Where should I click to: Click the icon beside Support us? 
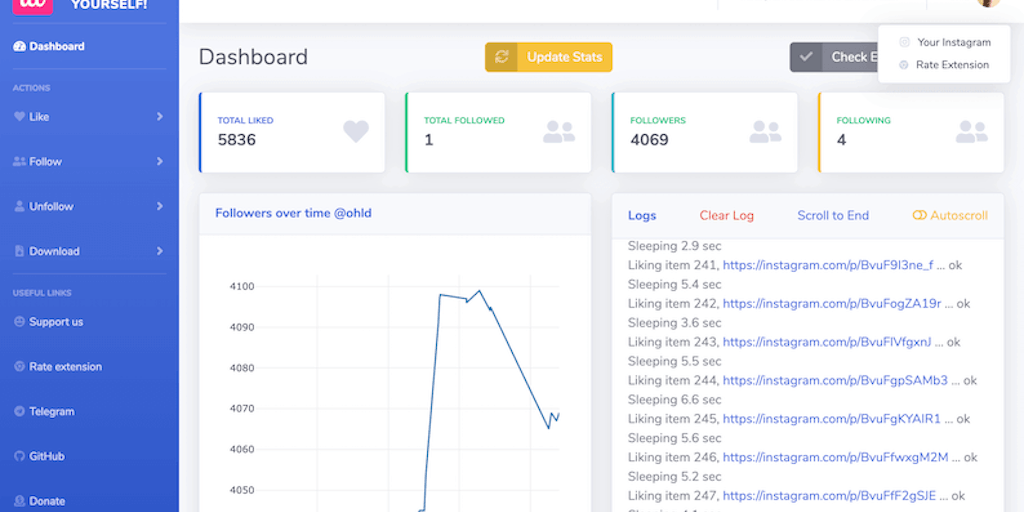[x=19, y=322]
